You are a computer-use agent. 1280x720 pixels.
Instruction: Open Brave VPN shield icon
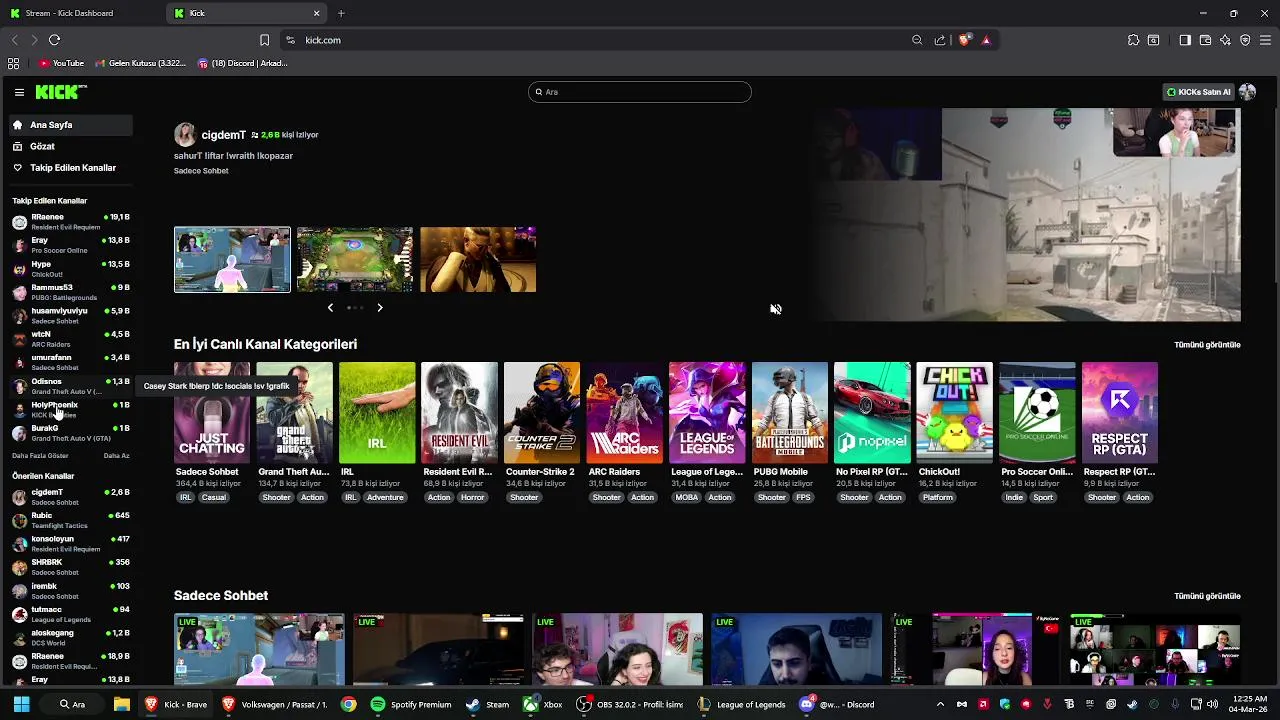[x=1245, y=40]
